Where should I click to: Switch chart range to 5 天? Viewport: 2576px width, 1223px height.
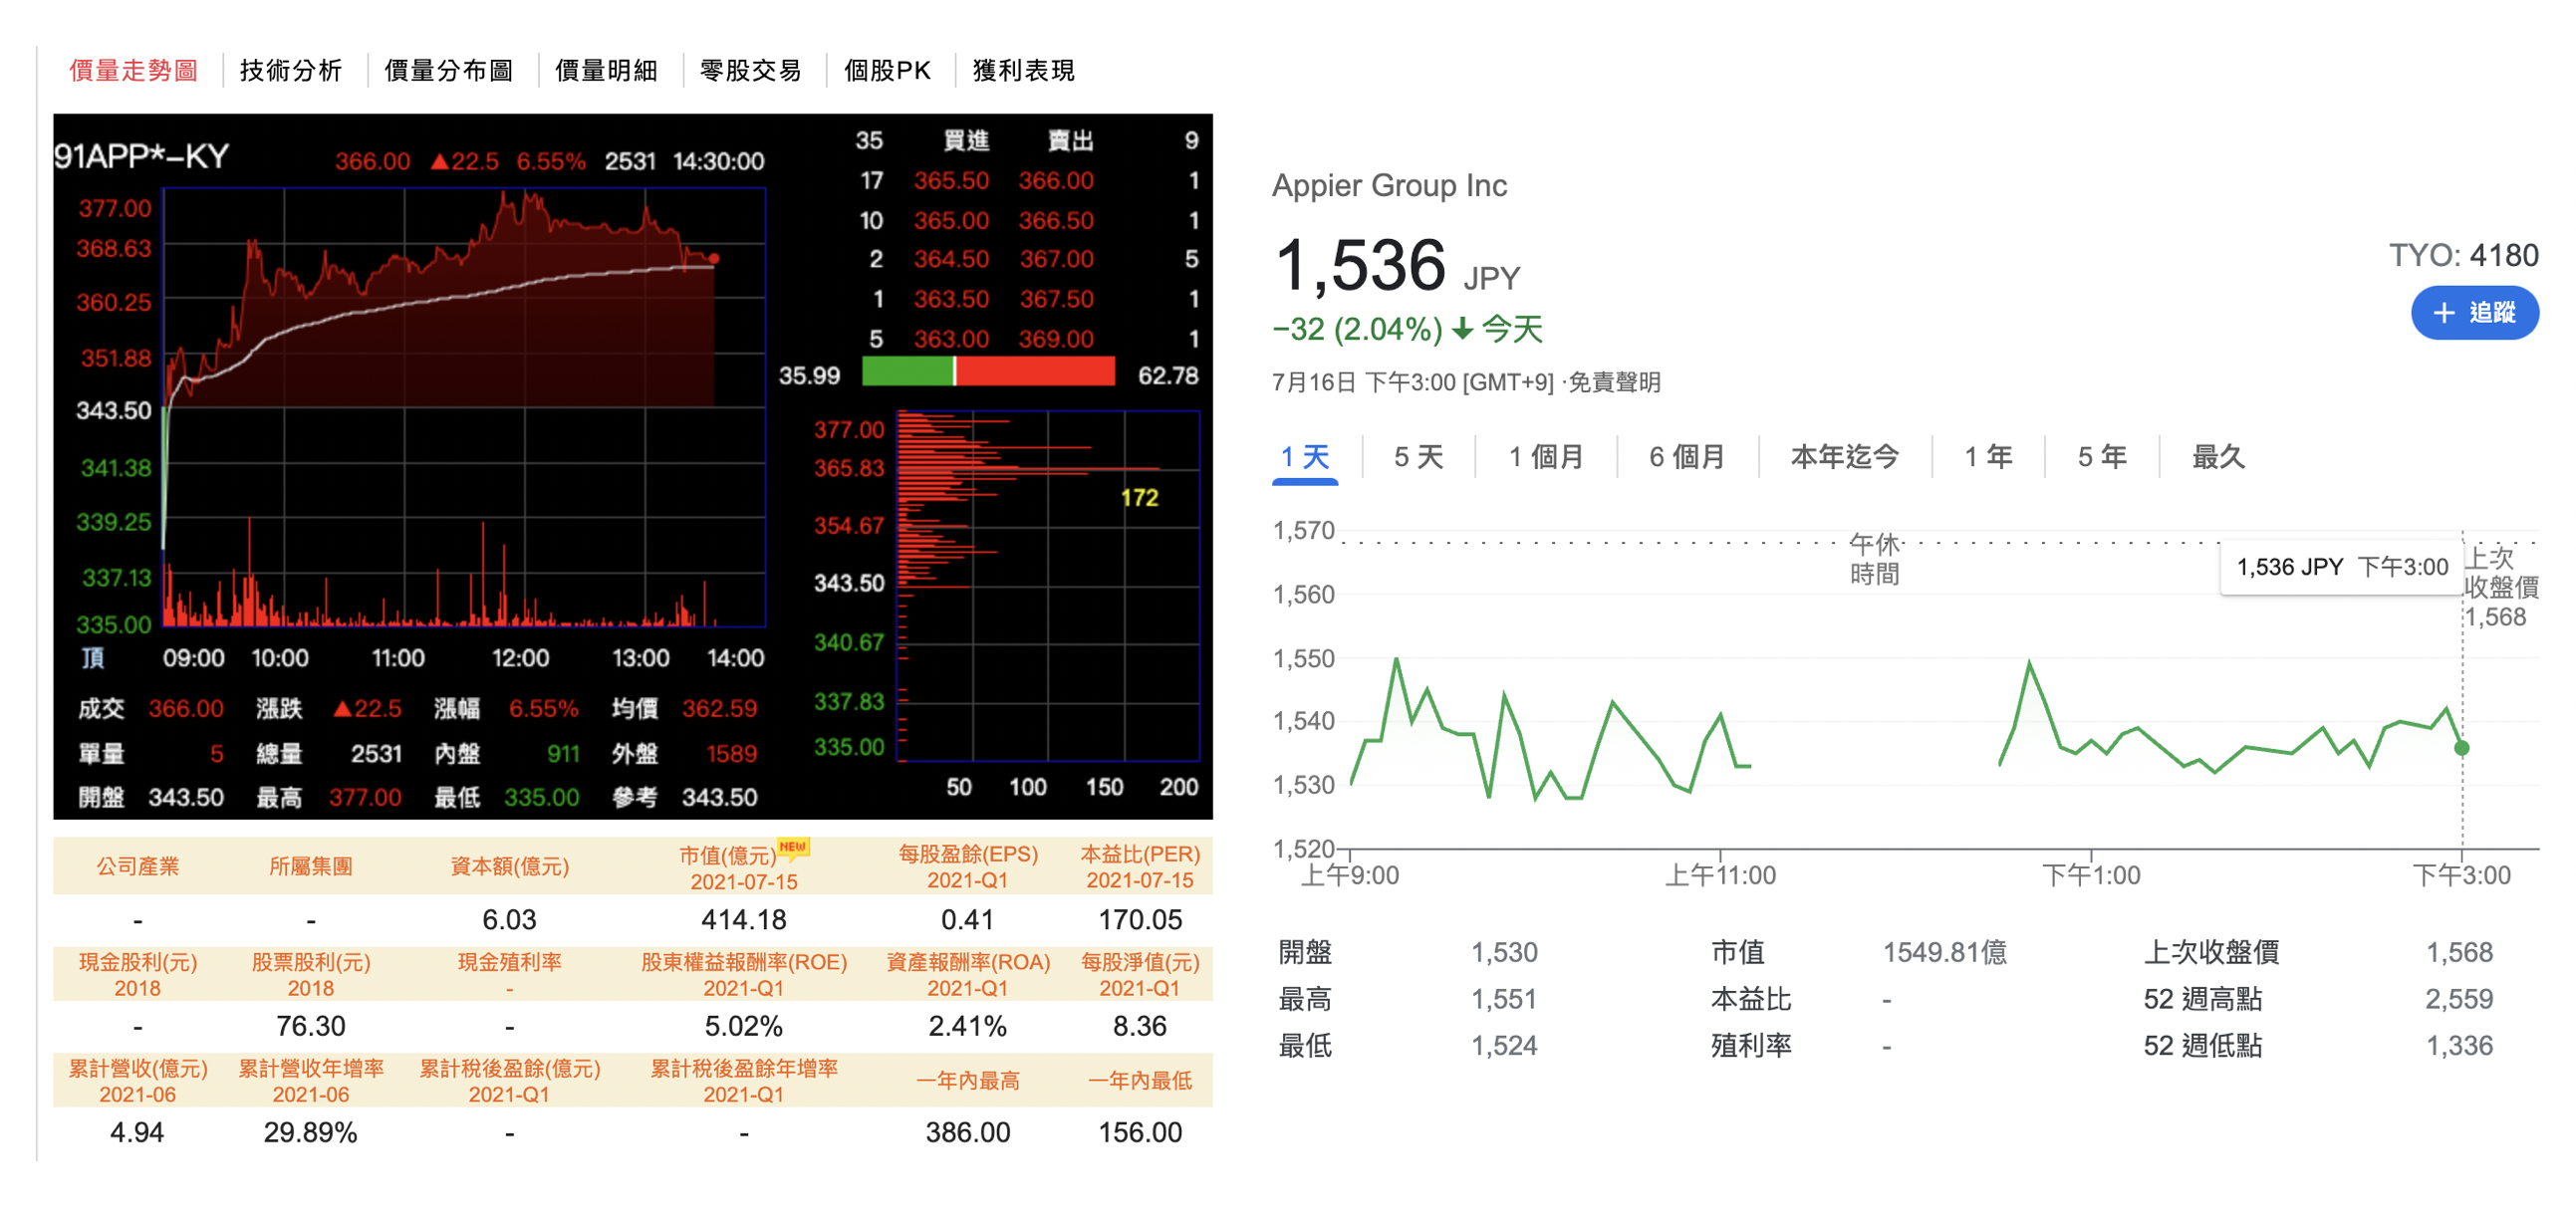coord(1418,458)
